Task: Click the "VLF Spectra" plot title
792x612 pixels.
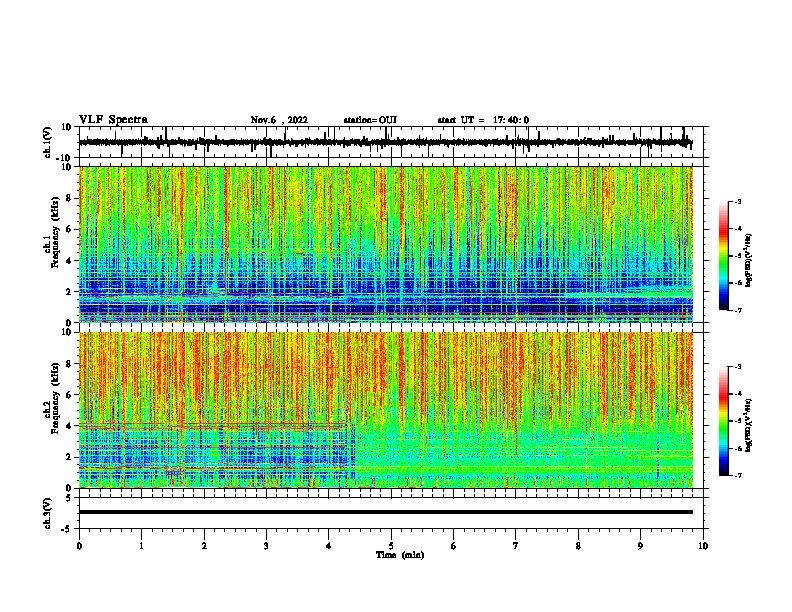Action: (113, 120)
